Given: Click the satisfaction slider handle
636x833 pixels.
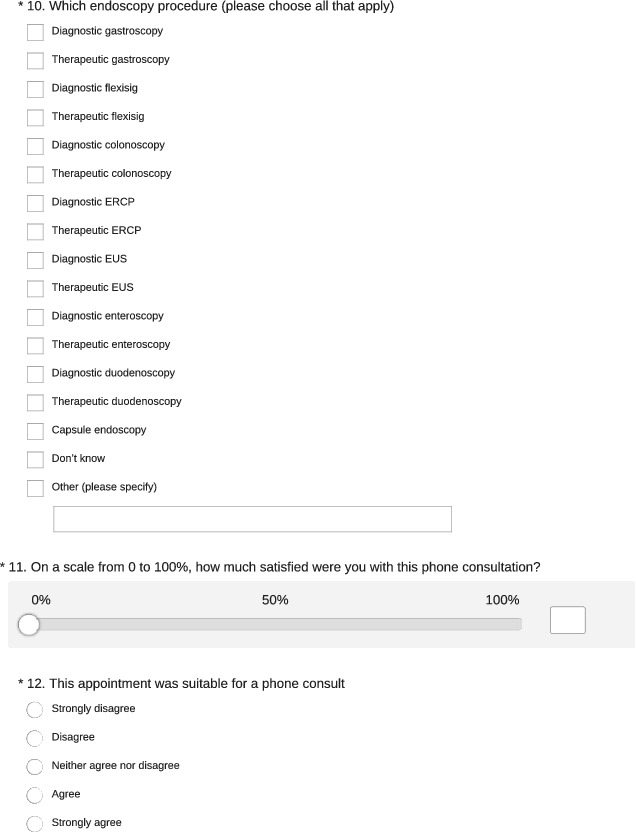Looking at the screenshot, I should (x=29, y=625).
